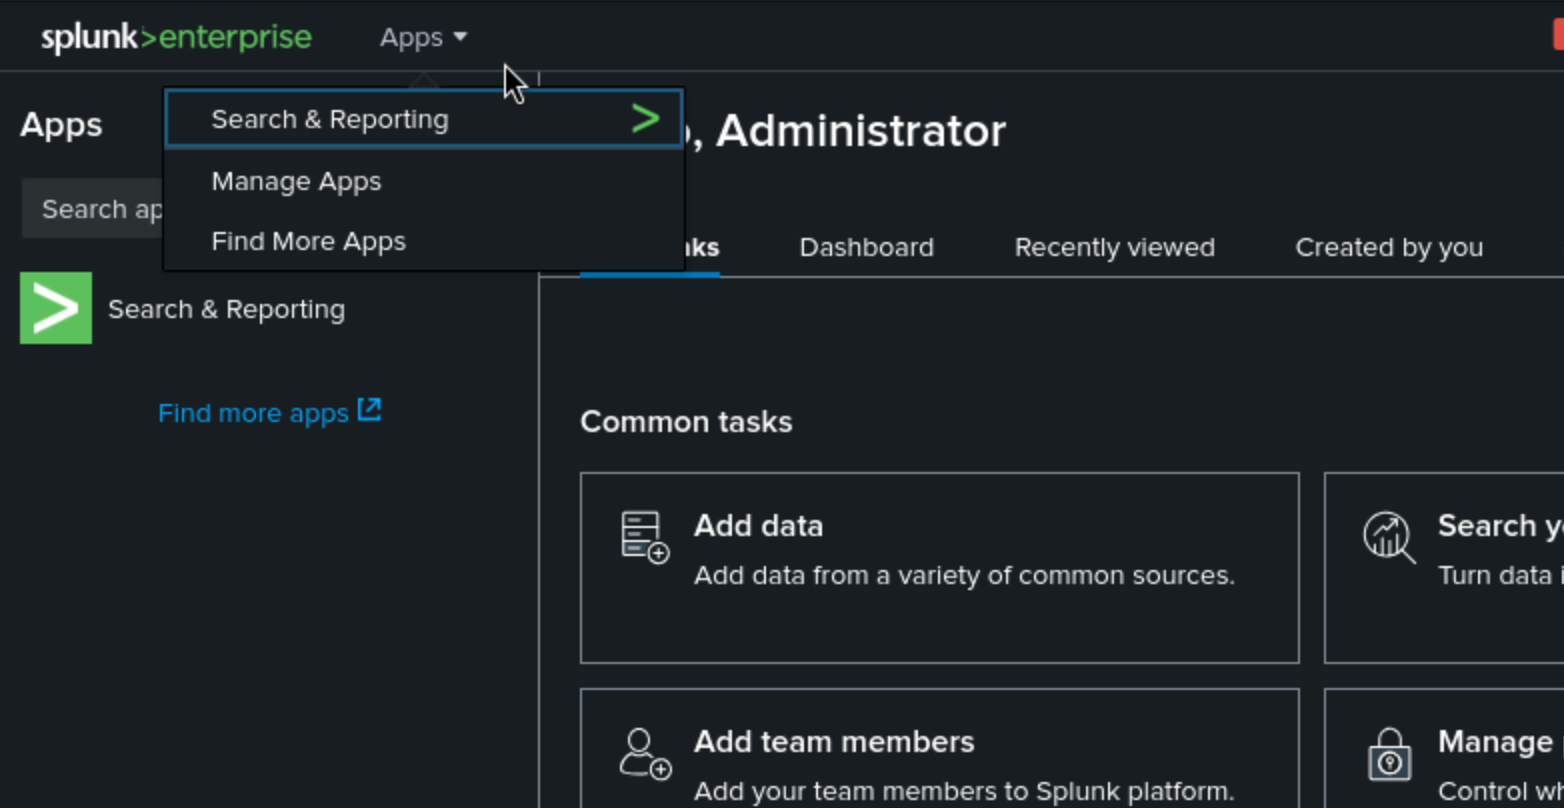Image resolution: width=1564 pixels, height=808 pixels.
Task: Open the Search & Reporting sidebar label
Action: pyautogui.click(x=226, y=310)
